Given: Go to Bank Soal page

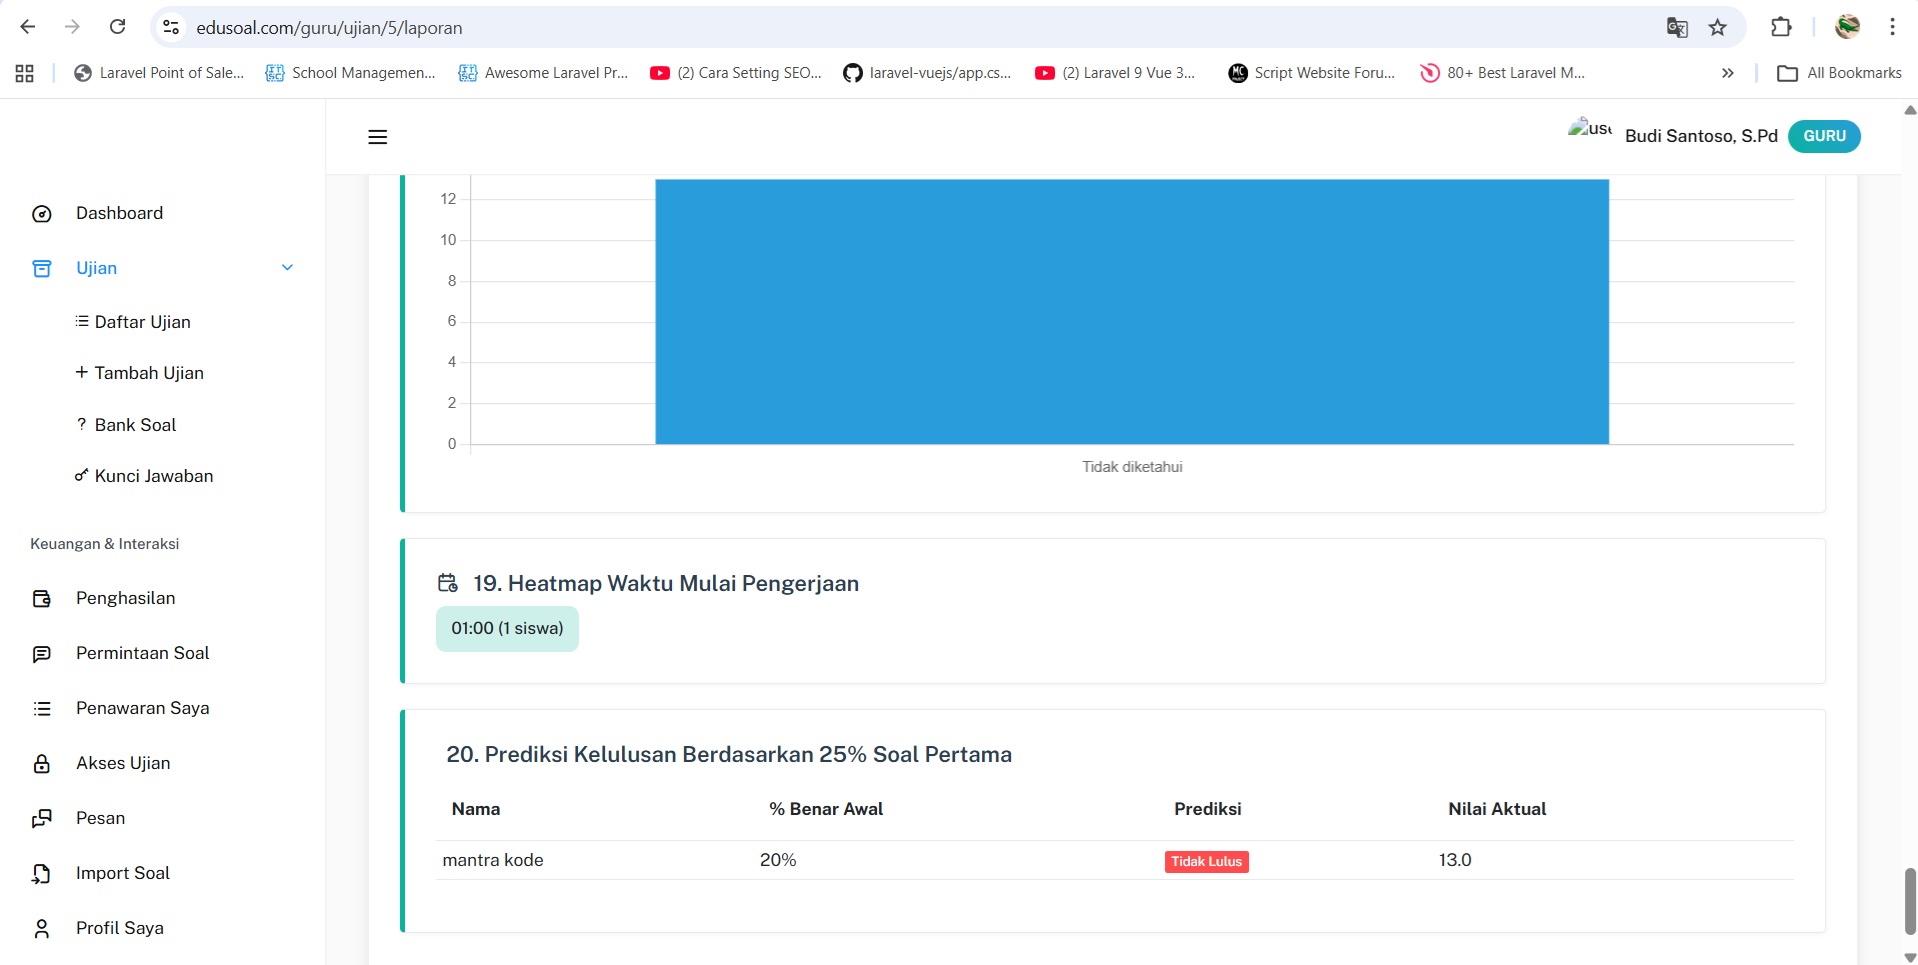Looking at the screenshot, I should pos(135,425).
